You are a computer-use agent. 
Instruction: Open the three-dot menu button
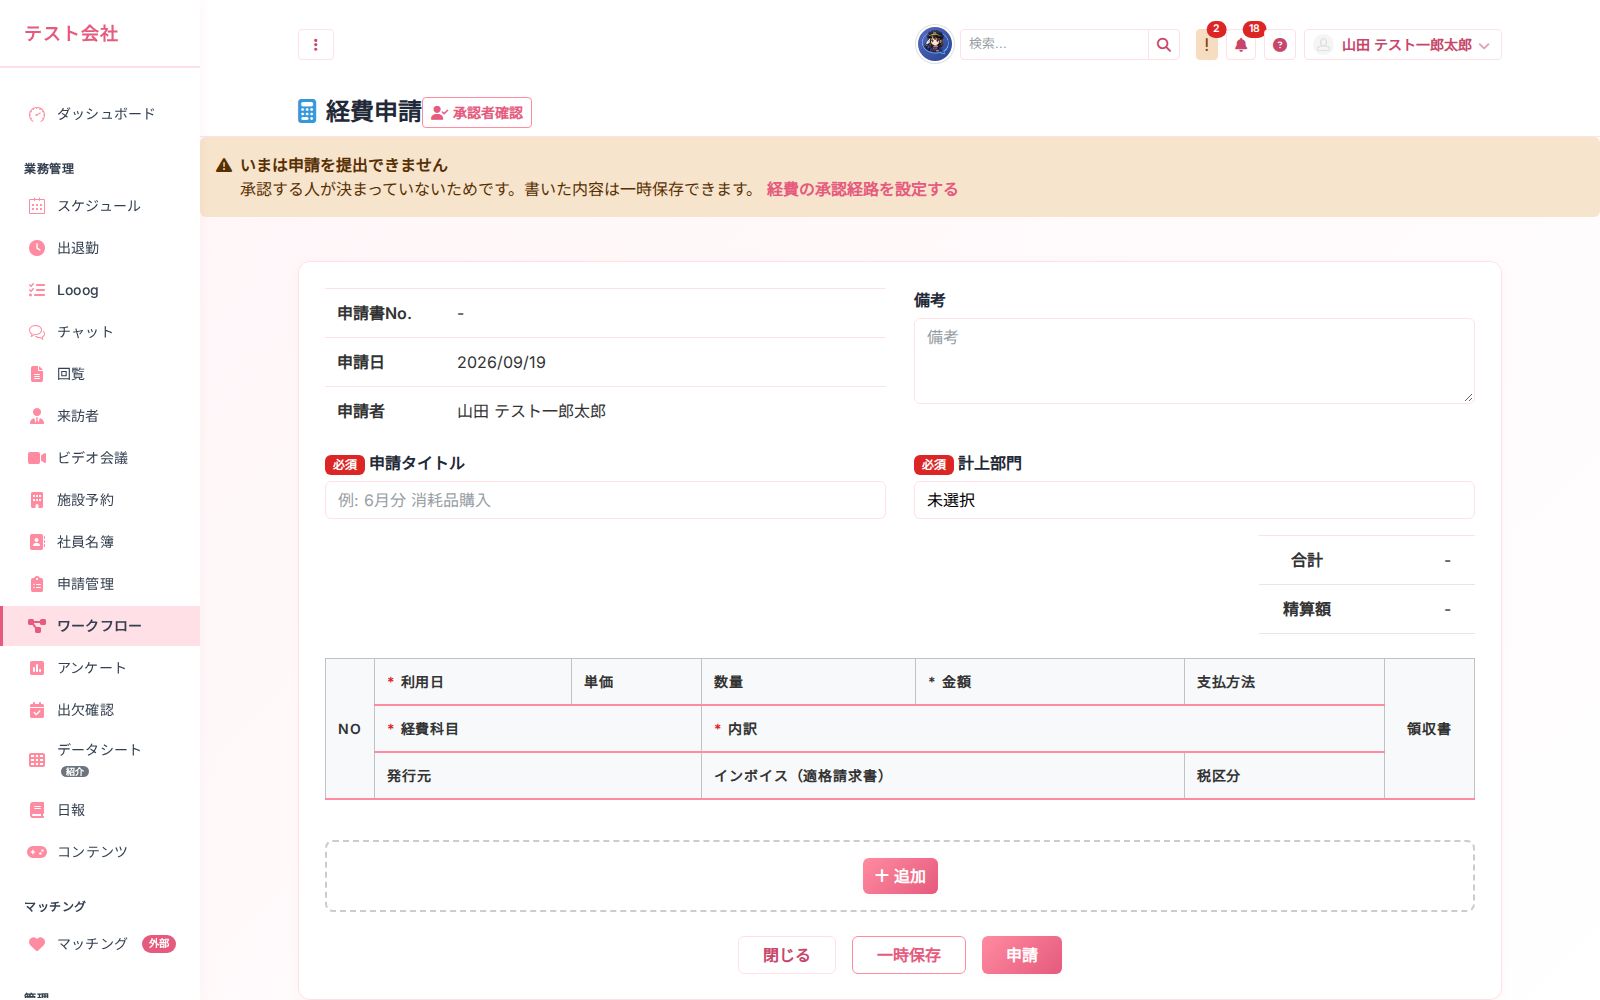click(316, 45)
